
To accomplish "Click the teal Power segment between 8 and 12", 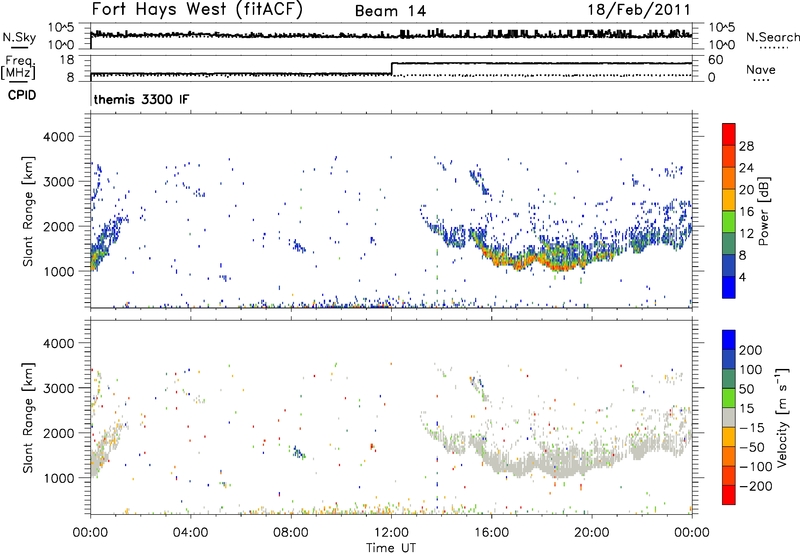I will point(729,244).
